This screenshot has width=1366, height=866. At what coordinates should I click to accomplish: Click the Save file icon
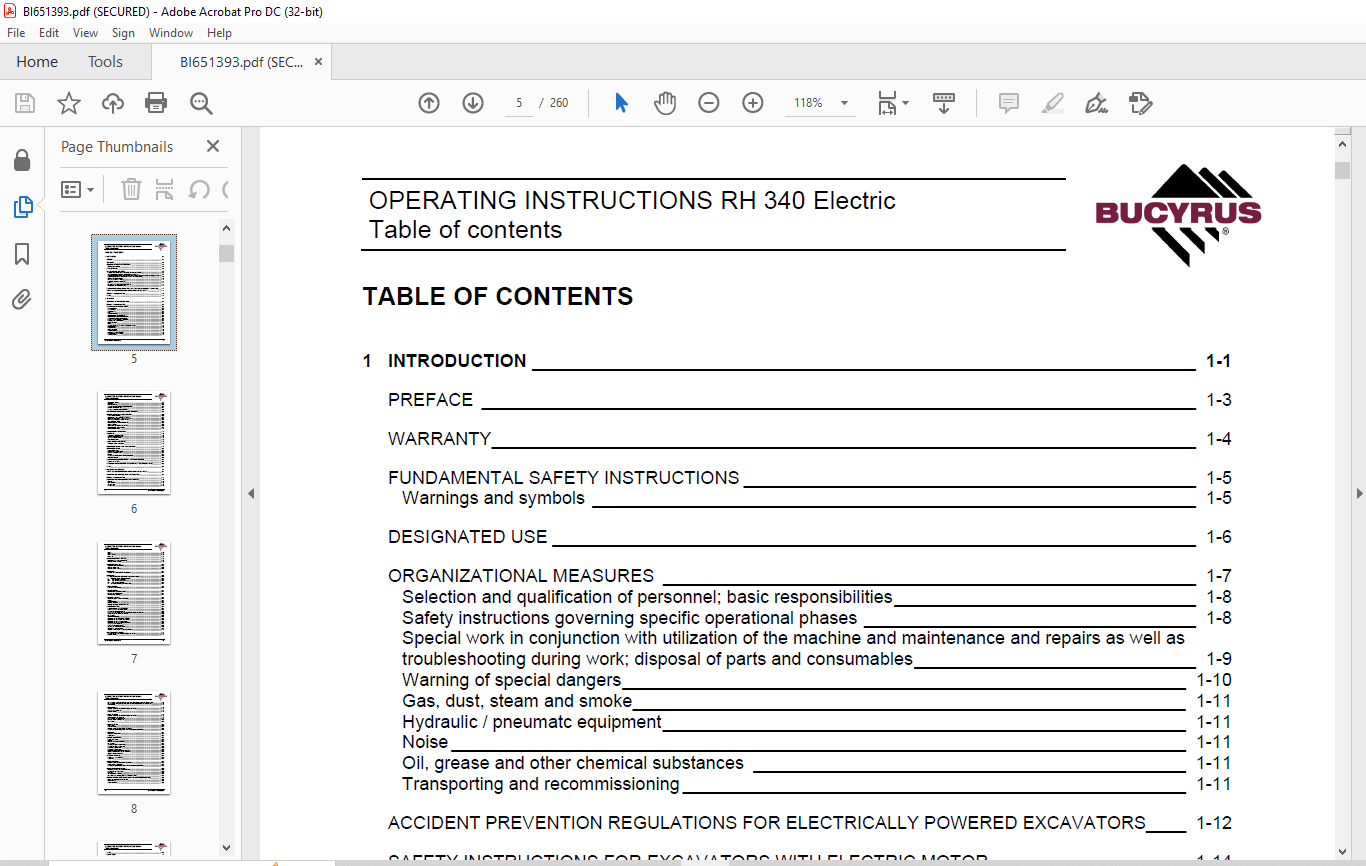click(x=25, y=103)
